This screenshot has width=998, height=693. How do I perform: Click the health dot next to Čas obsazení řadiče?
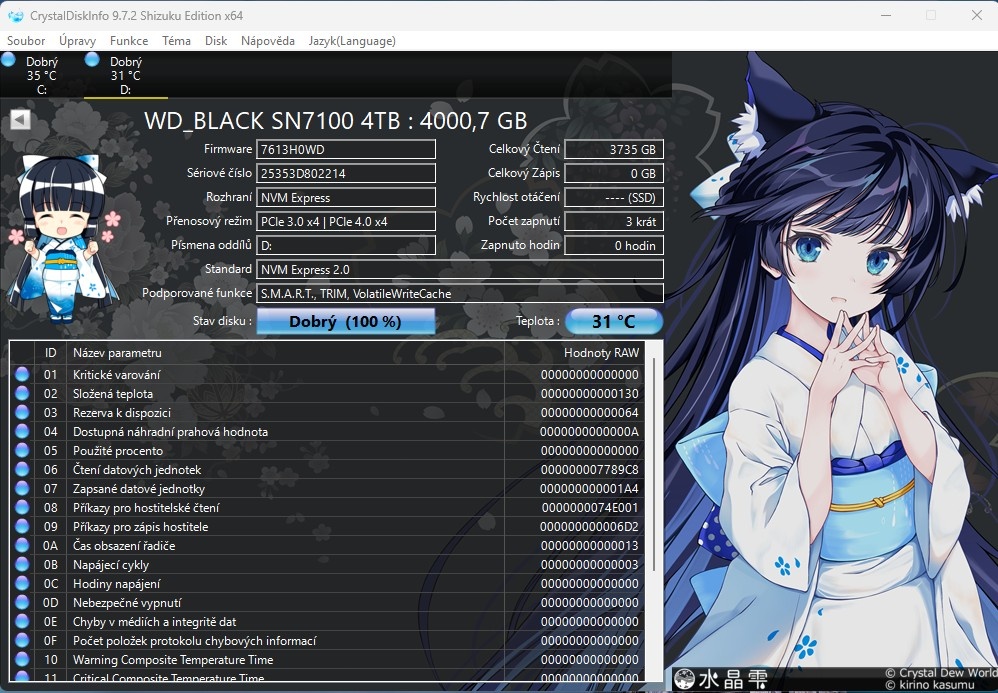pyautogui.click(x=22, y=545)
